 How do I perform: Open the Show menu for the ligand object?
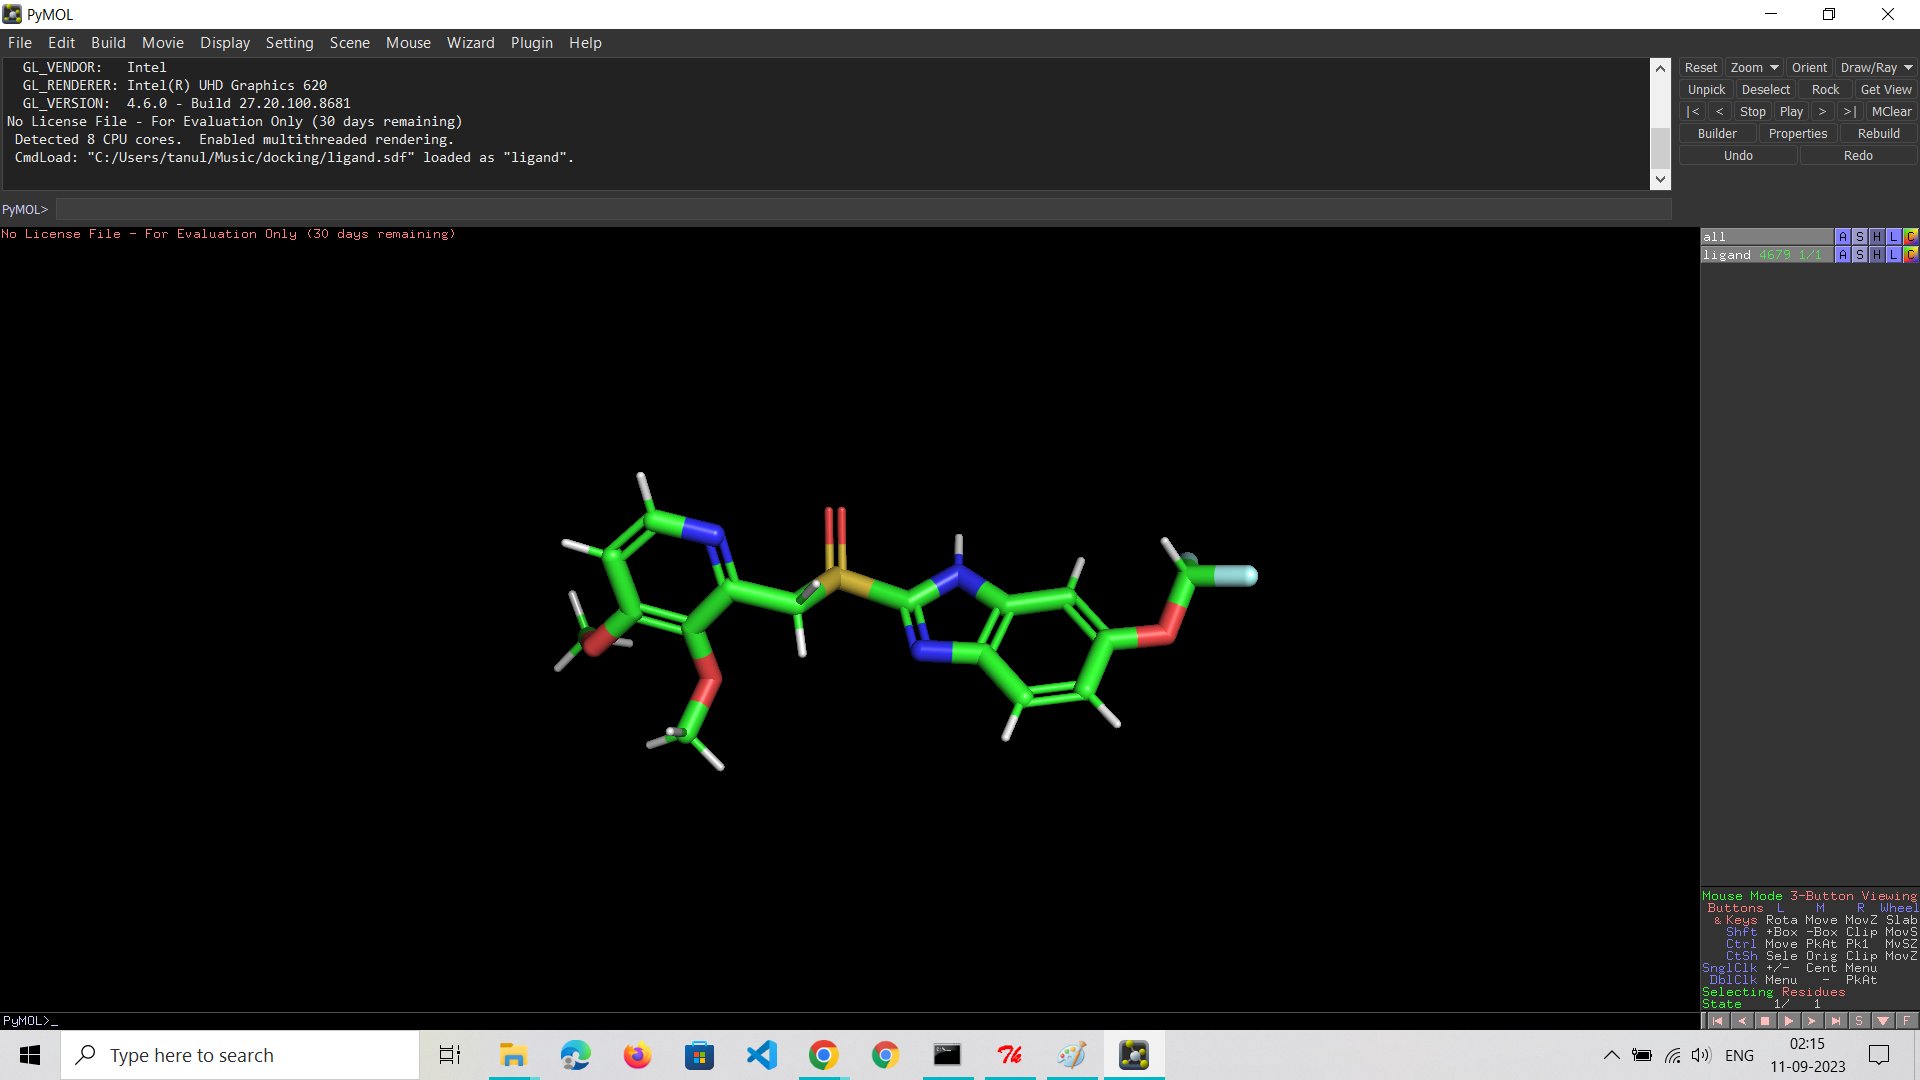point(1859,255)
